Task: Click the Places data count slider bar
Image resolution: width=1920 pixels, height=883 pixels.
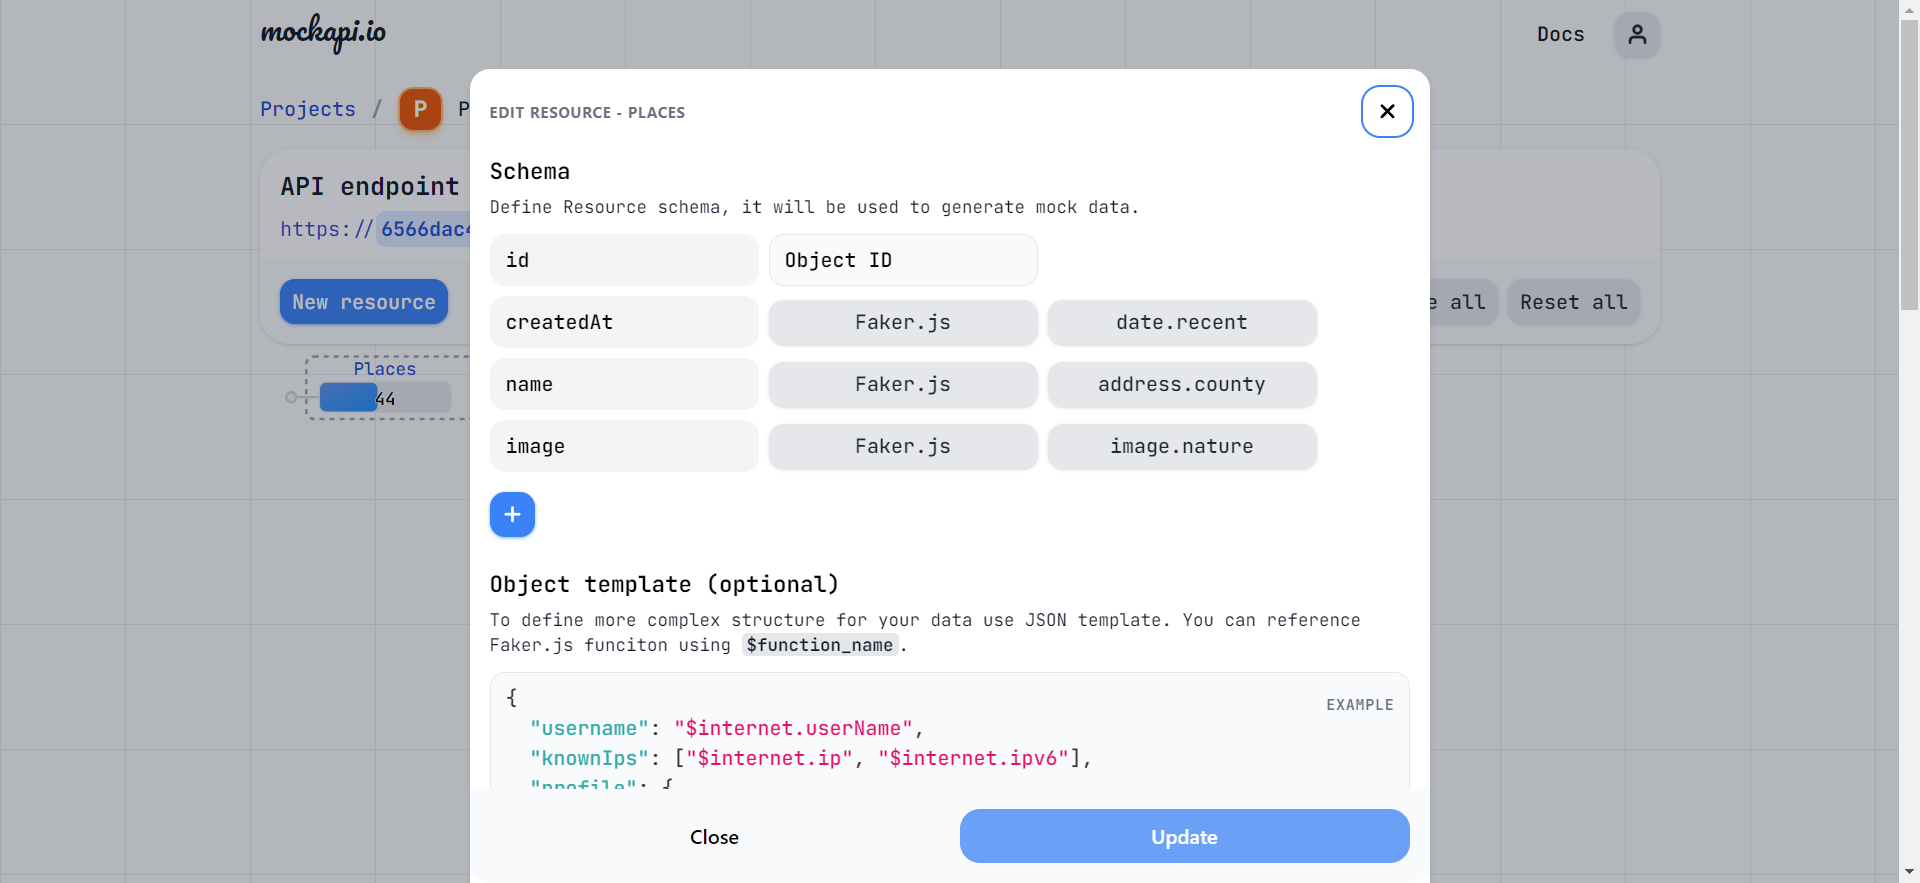Action: [385, 398]
